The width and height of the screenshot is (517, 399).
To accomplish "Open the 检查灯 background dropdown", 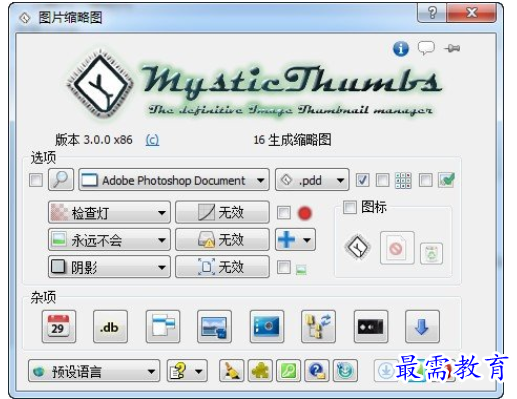I will click(109, 212).
